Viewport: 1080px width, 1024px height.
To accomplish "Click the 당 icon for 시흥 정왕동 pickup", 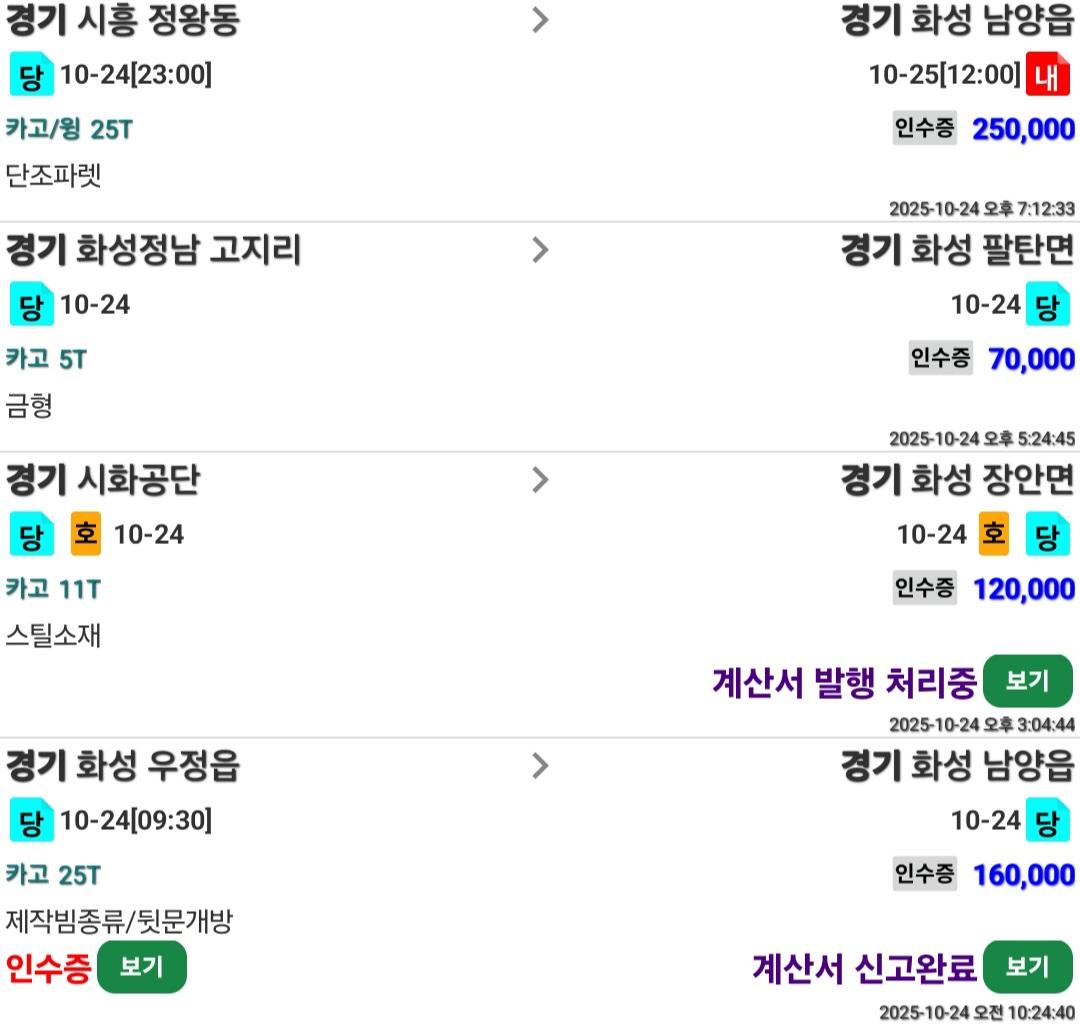I will (x=31, y=75).
